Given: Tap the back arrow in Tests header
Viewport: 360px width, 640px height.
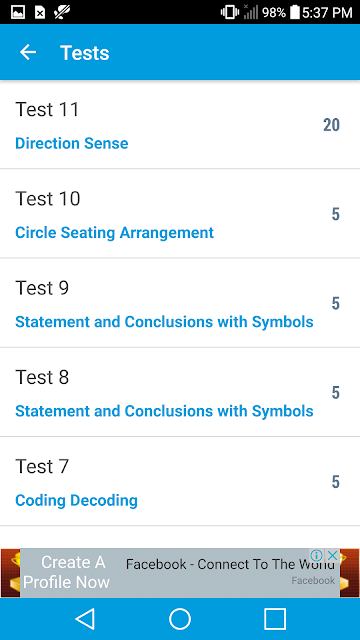Looking at the screenshot, I should [28, 53].
